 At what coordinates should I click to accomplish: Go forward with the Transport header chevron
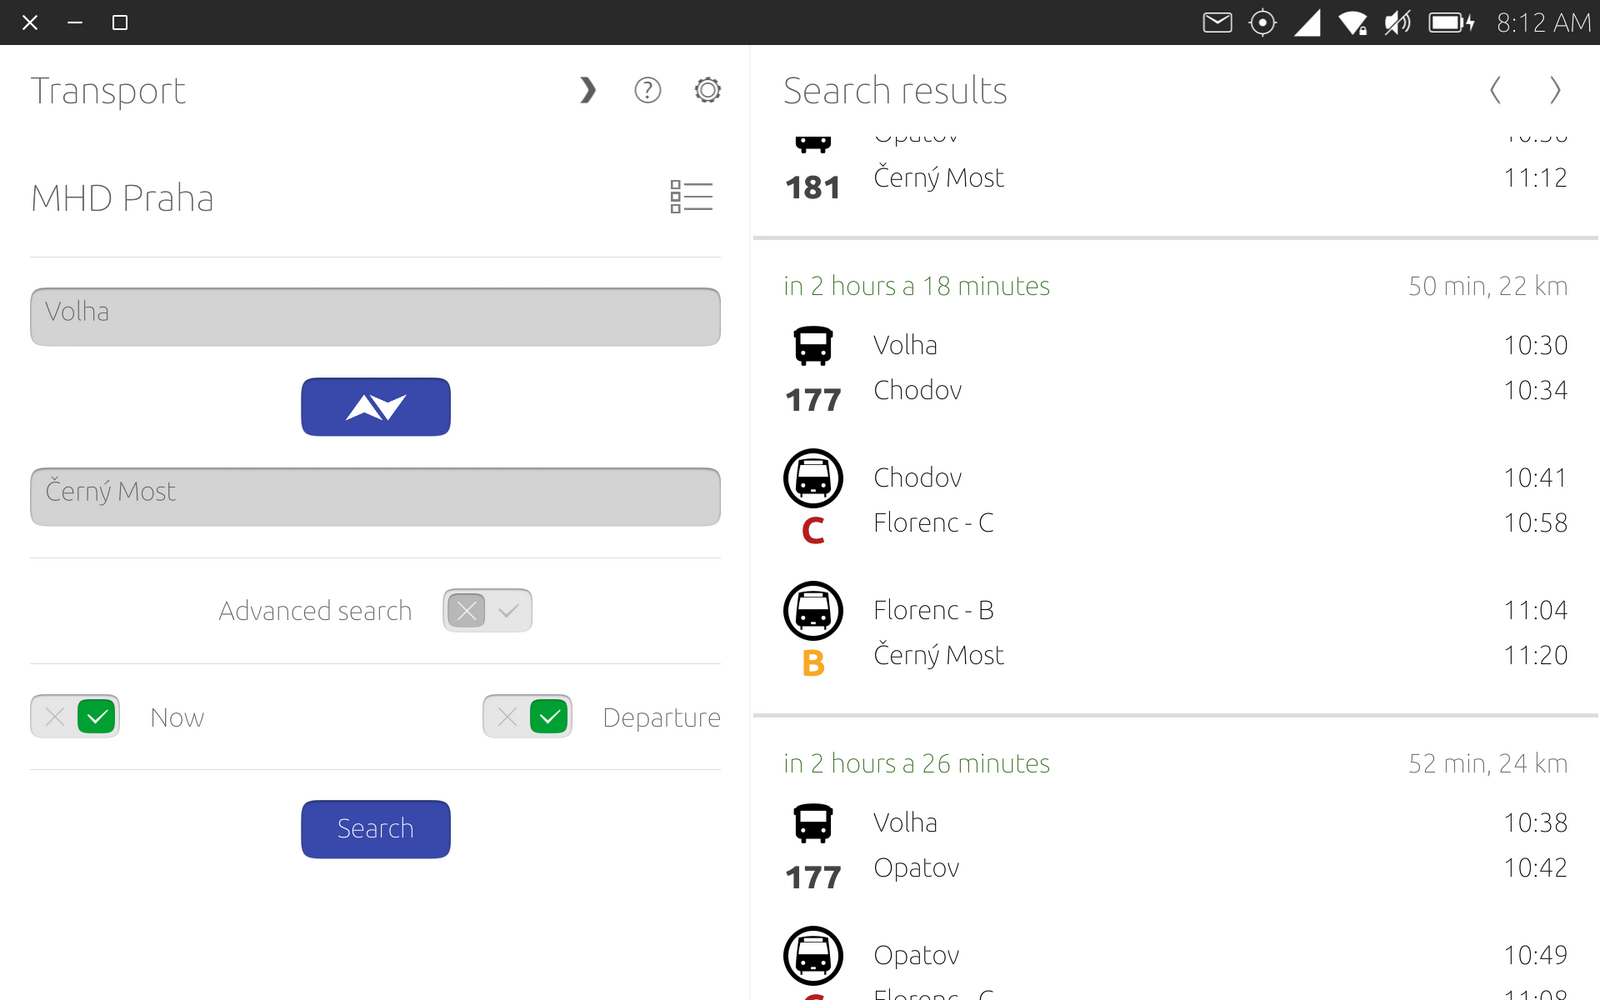click(588, 91)
